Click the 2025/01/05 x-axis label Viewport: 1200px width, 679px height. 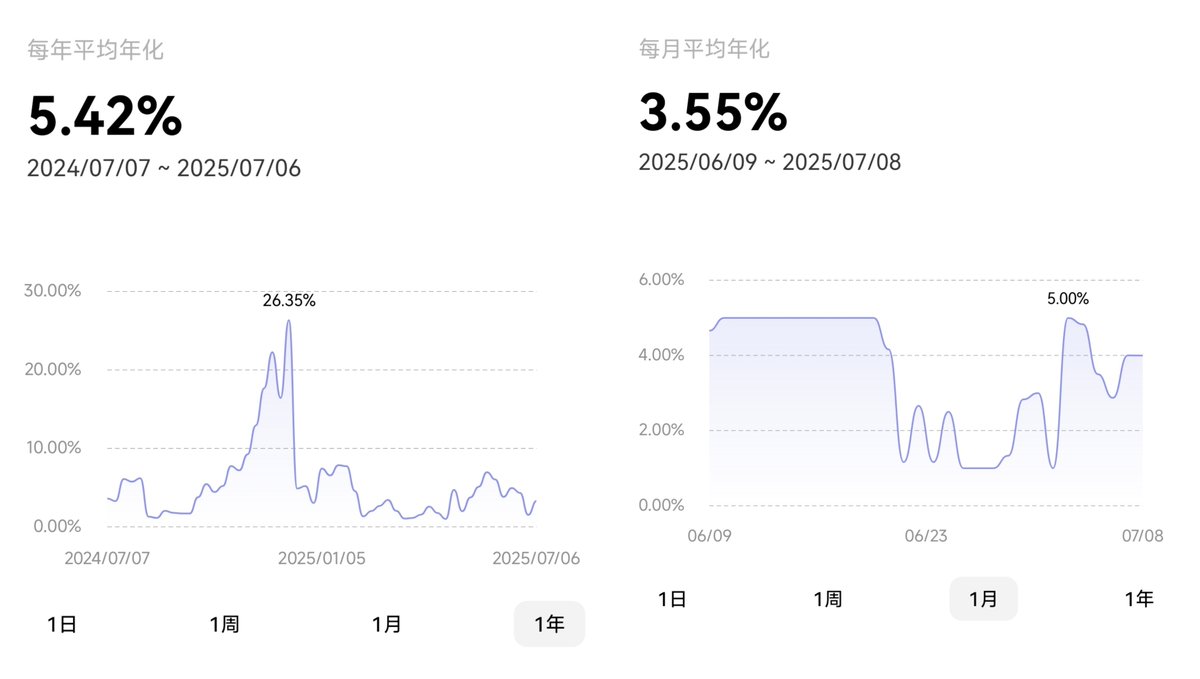coord(322,558)
